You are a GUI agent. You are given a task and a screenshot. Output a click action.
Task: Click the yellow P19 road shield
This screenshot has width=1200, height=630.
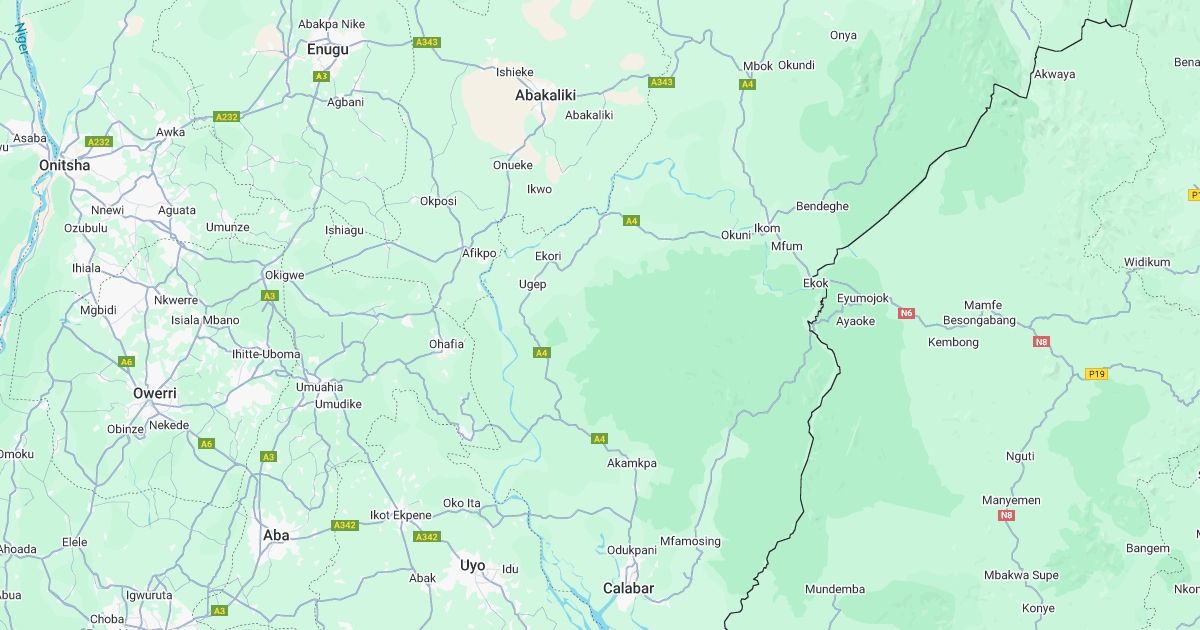click(1097, 374)
